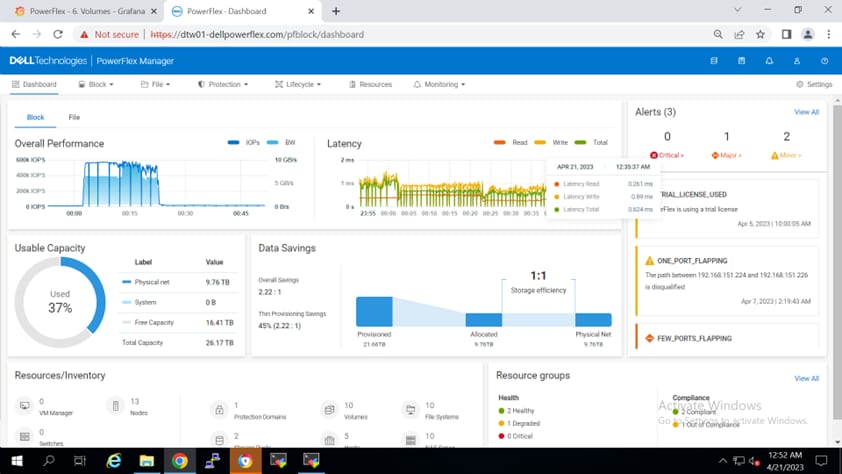Toggle the Read legend in Latency chart

[x=511, y=142]
